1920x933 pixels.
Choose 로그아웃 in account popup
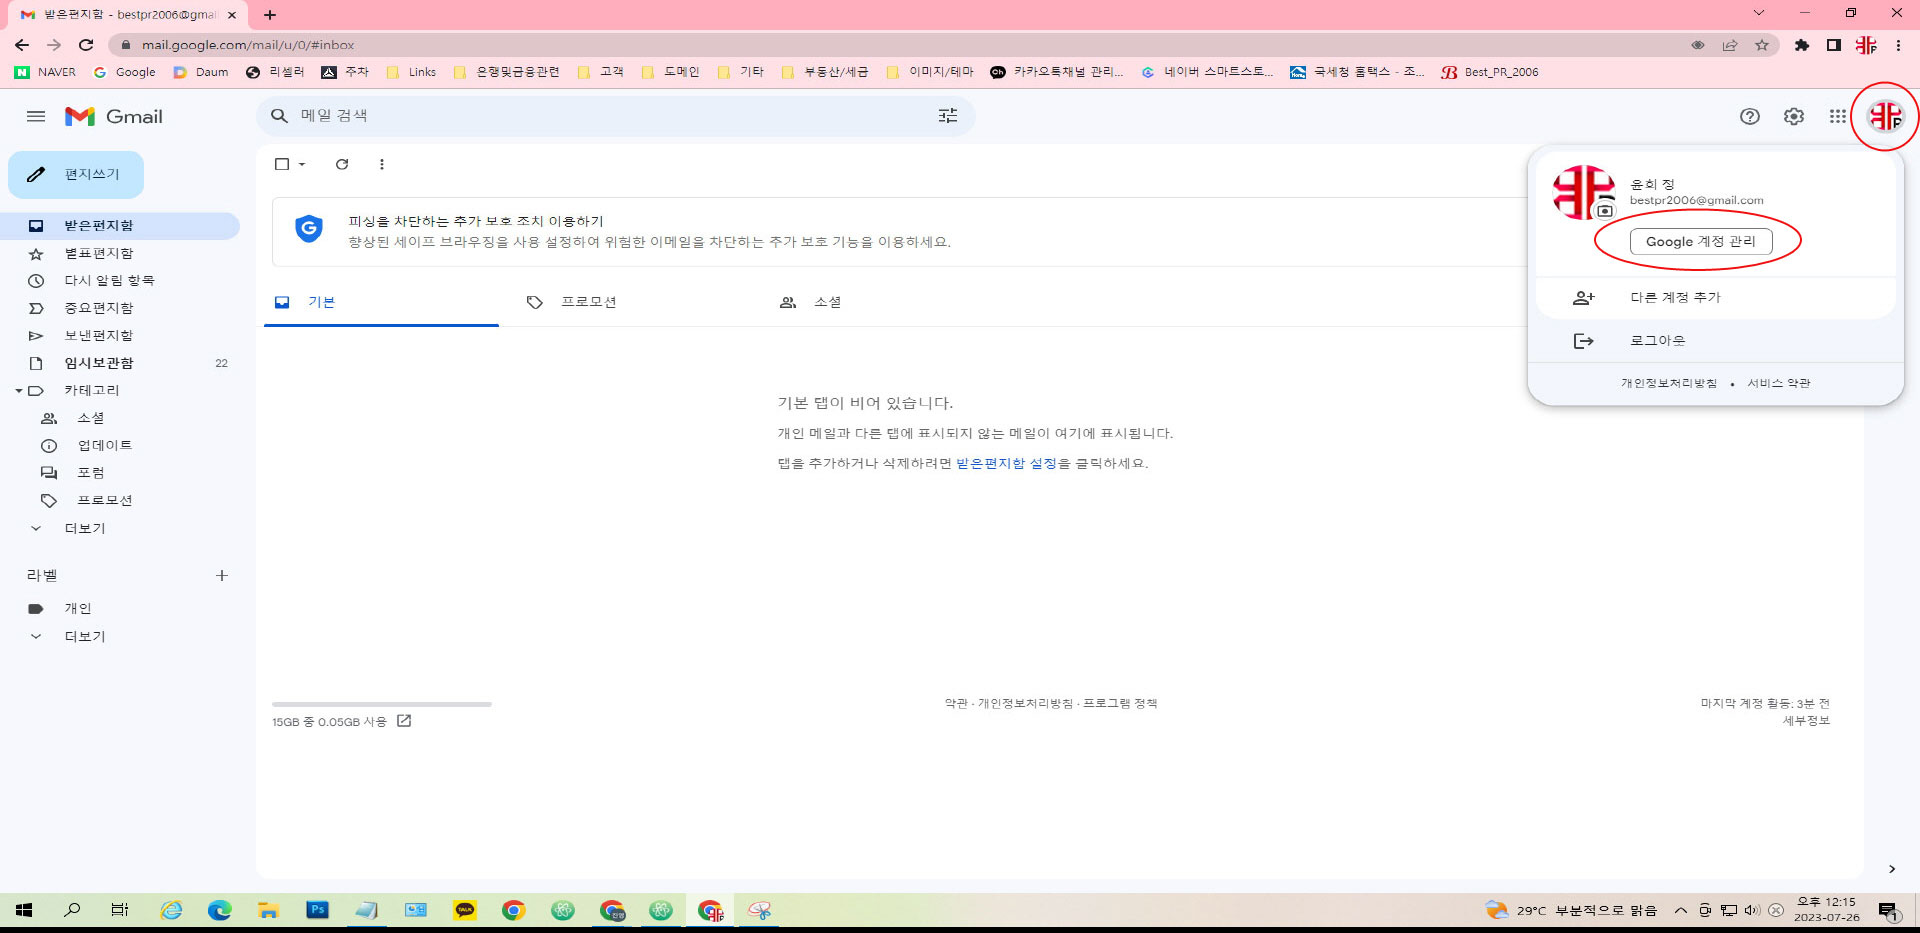click(1715, 341)
